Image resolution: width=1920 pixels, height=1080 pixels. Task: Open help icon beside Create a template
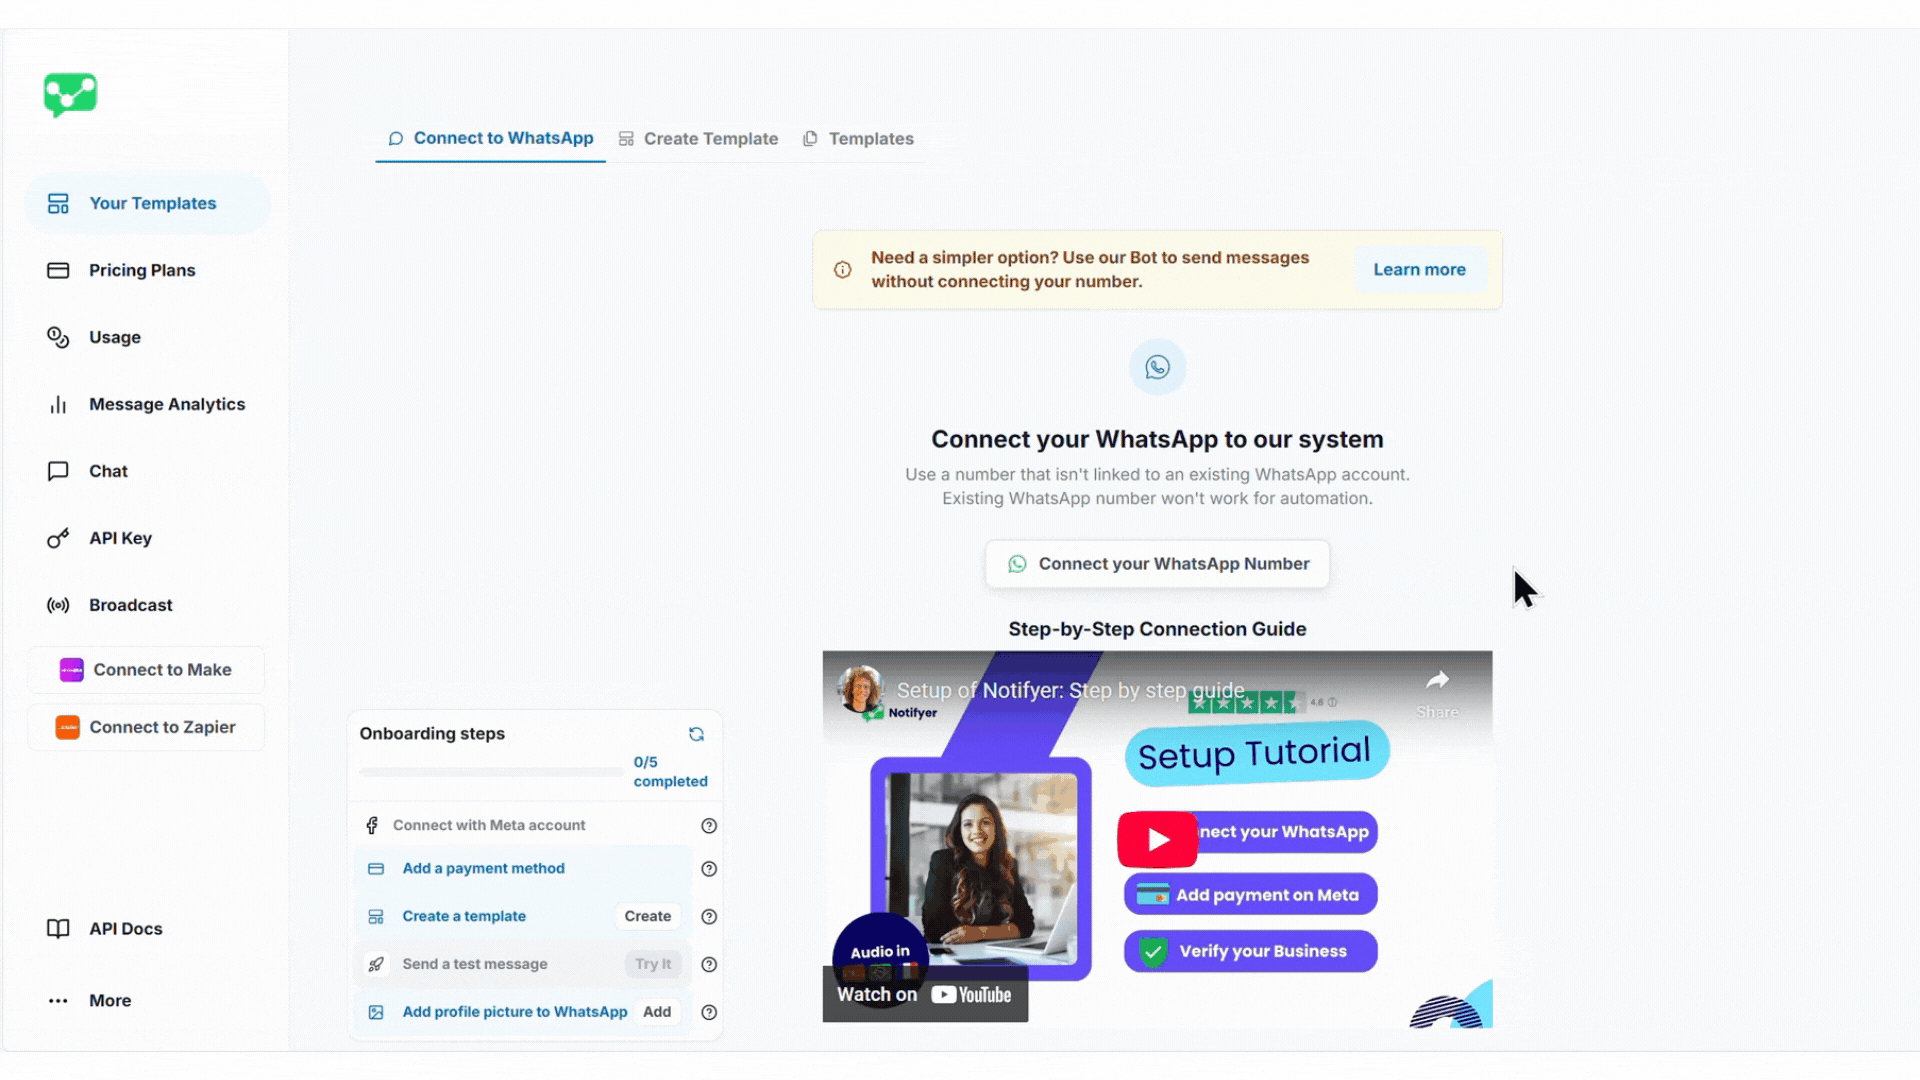pyautogui.click(x=709, y=917)
